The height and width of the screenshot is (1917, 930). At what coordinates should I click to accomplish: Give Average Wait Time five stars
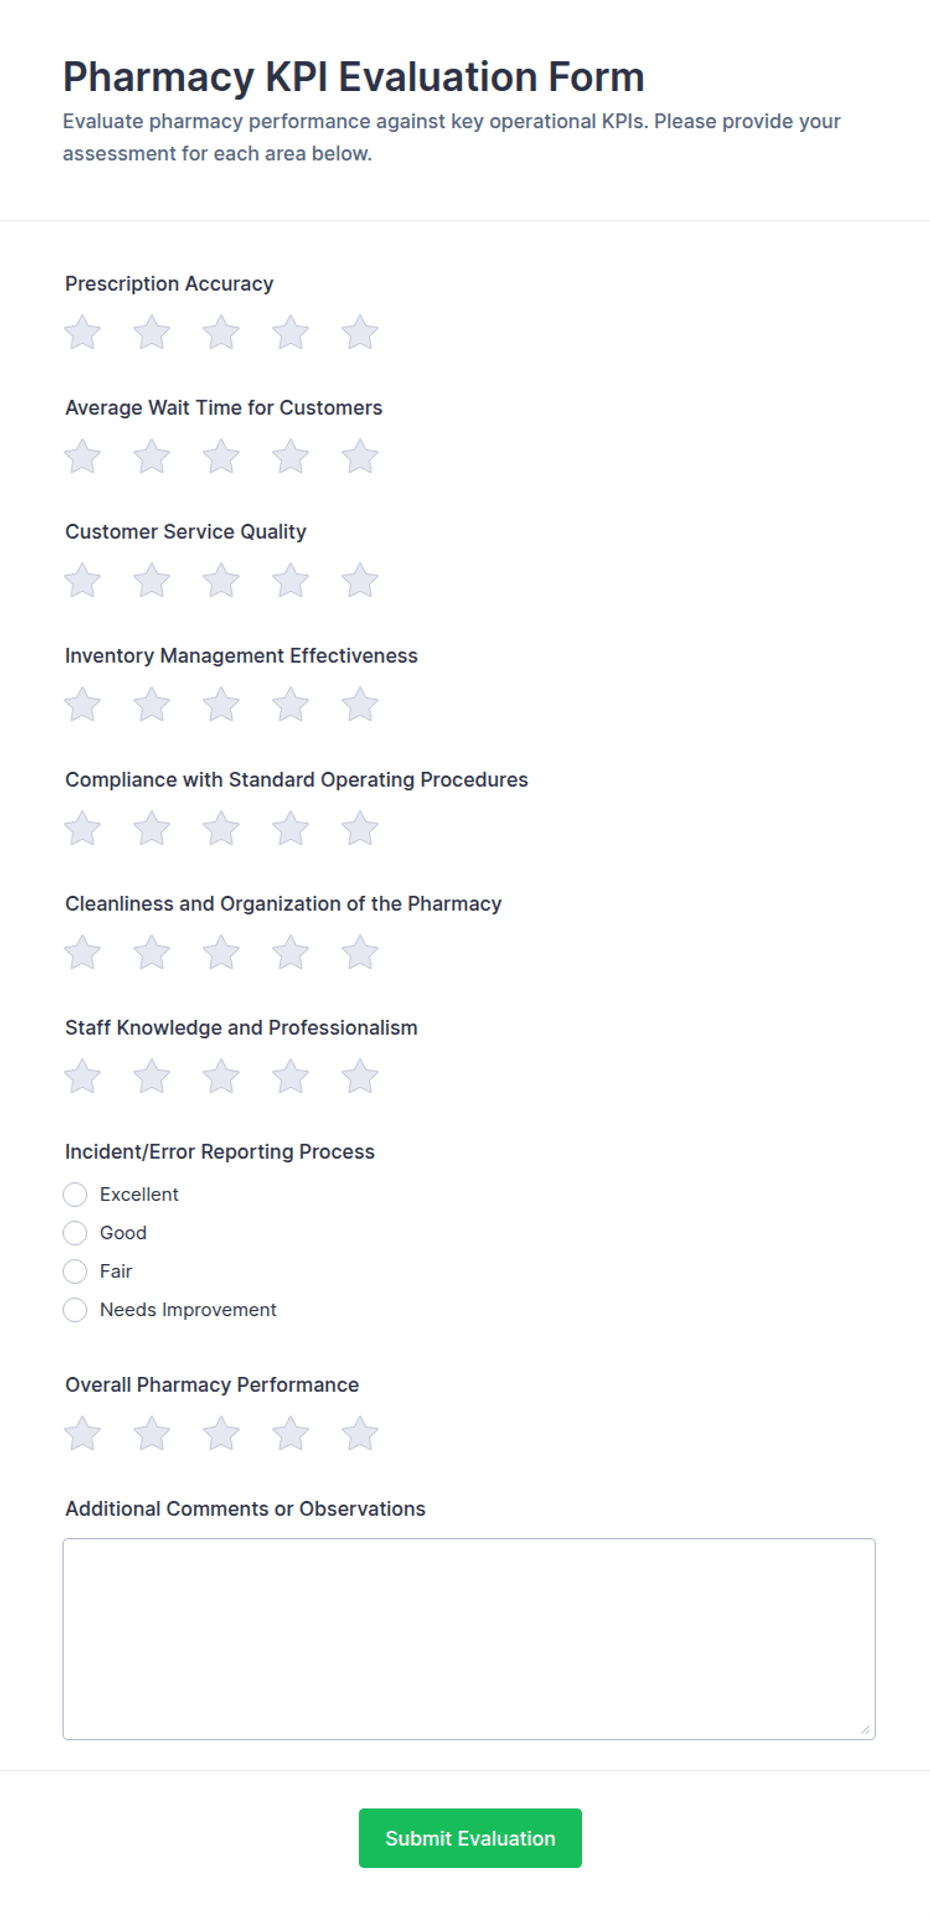360,457
